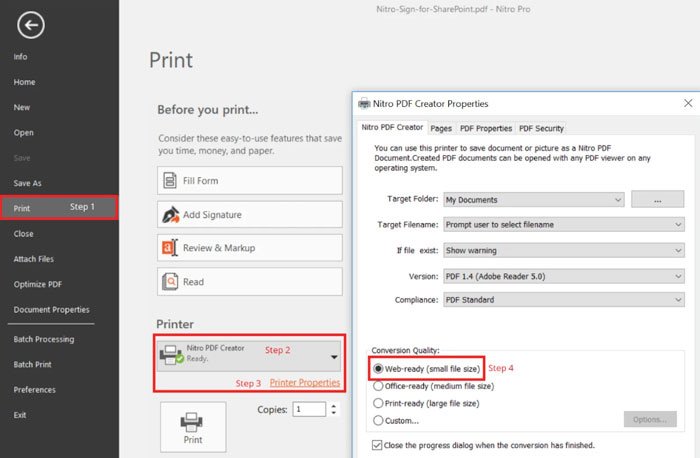Switch to PDF Security tab
700x458 pixels.
pos(541,129)
